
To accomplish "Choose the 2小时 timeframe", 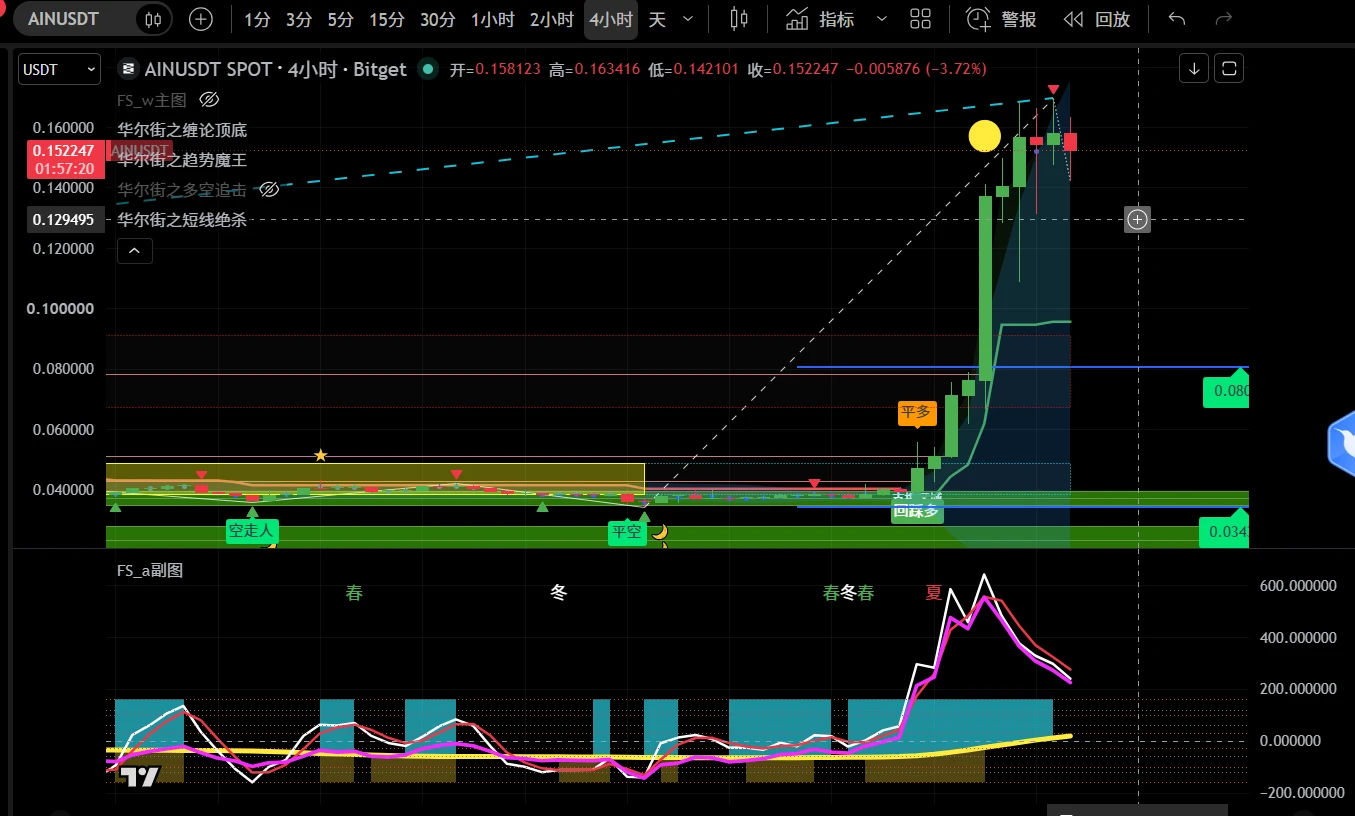I will pyautogui.click(x=552, y=19).
